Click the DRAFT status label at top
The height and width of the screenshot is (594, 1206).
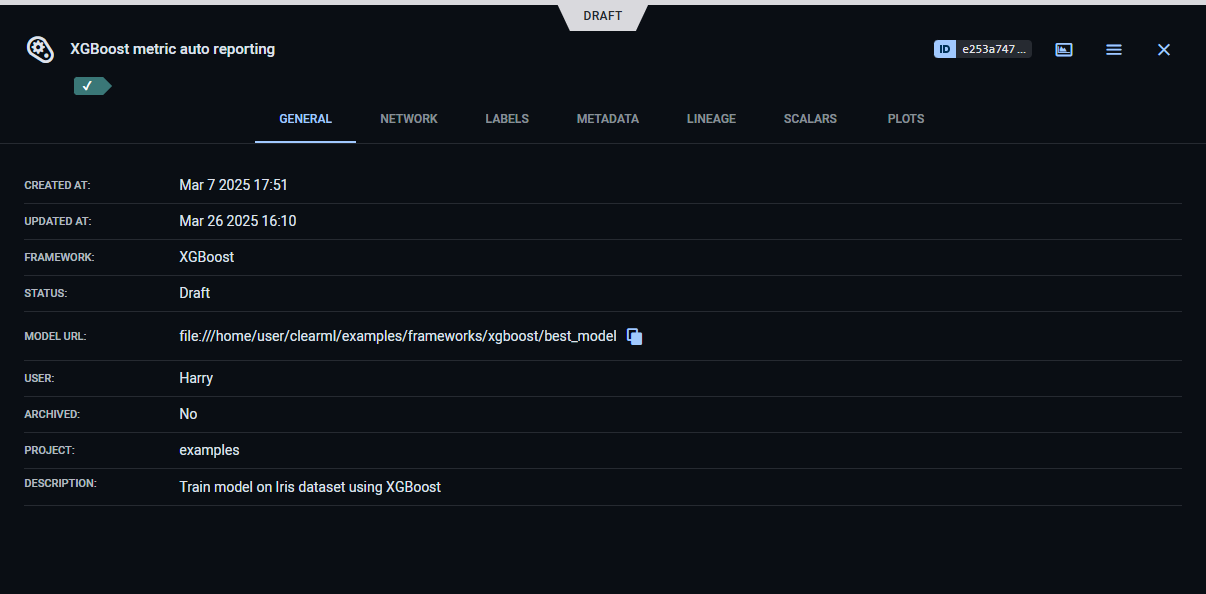click(603, 16)
